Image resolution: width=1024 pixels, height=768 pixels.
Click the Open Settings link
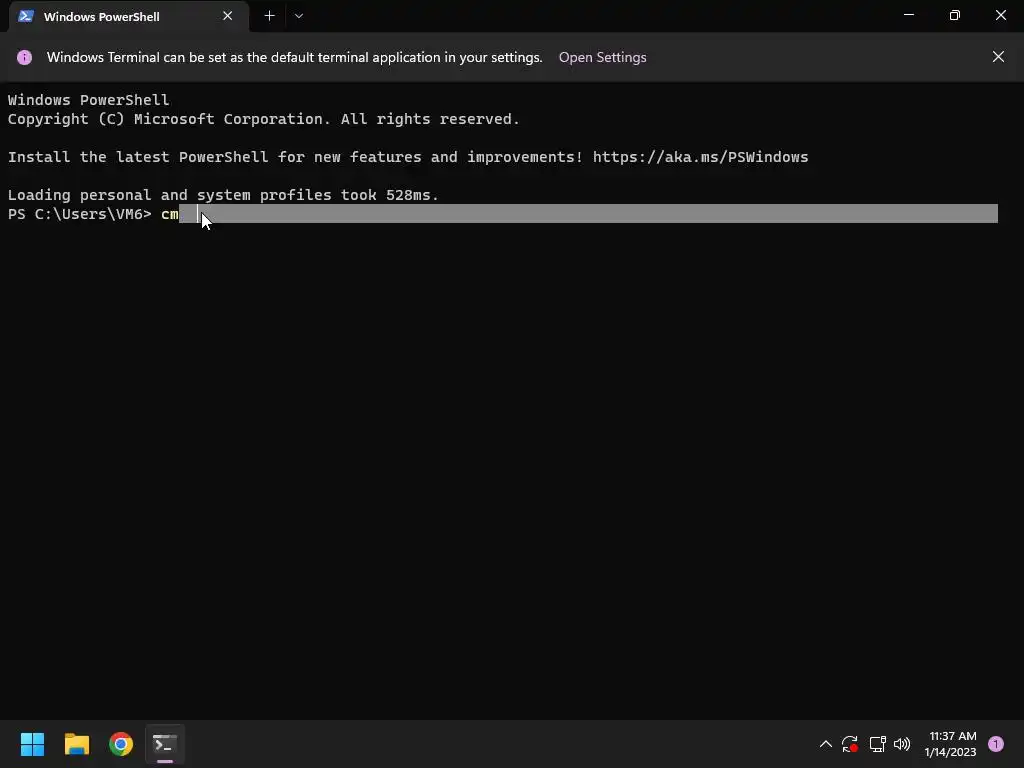tap(602, 57)
